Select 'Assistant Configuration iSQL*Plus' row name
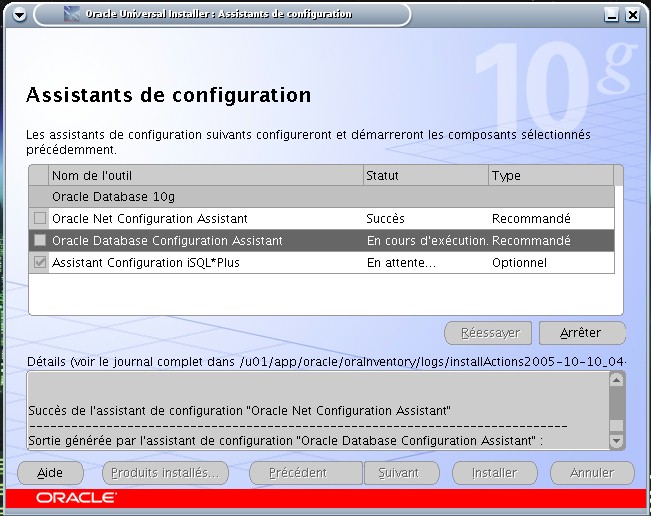The image size is (651, 516). 146,262
